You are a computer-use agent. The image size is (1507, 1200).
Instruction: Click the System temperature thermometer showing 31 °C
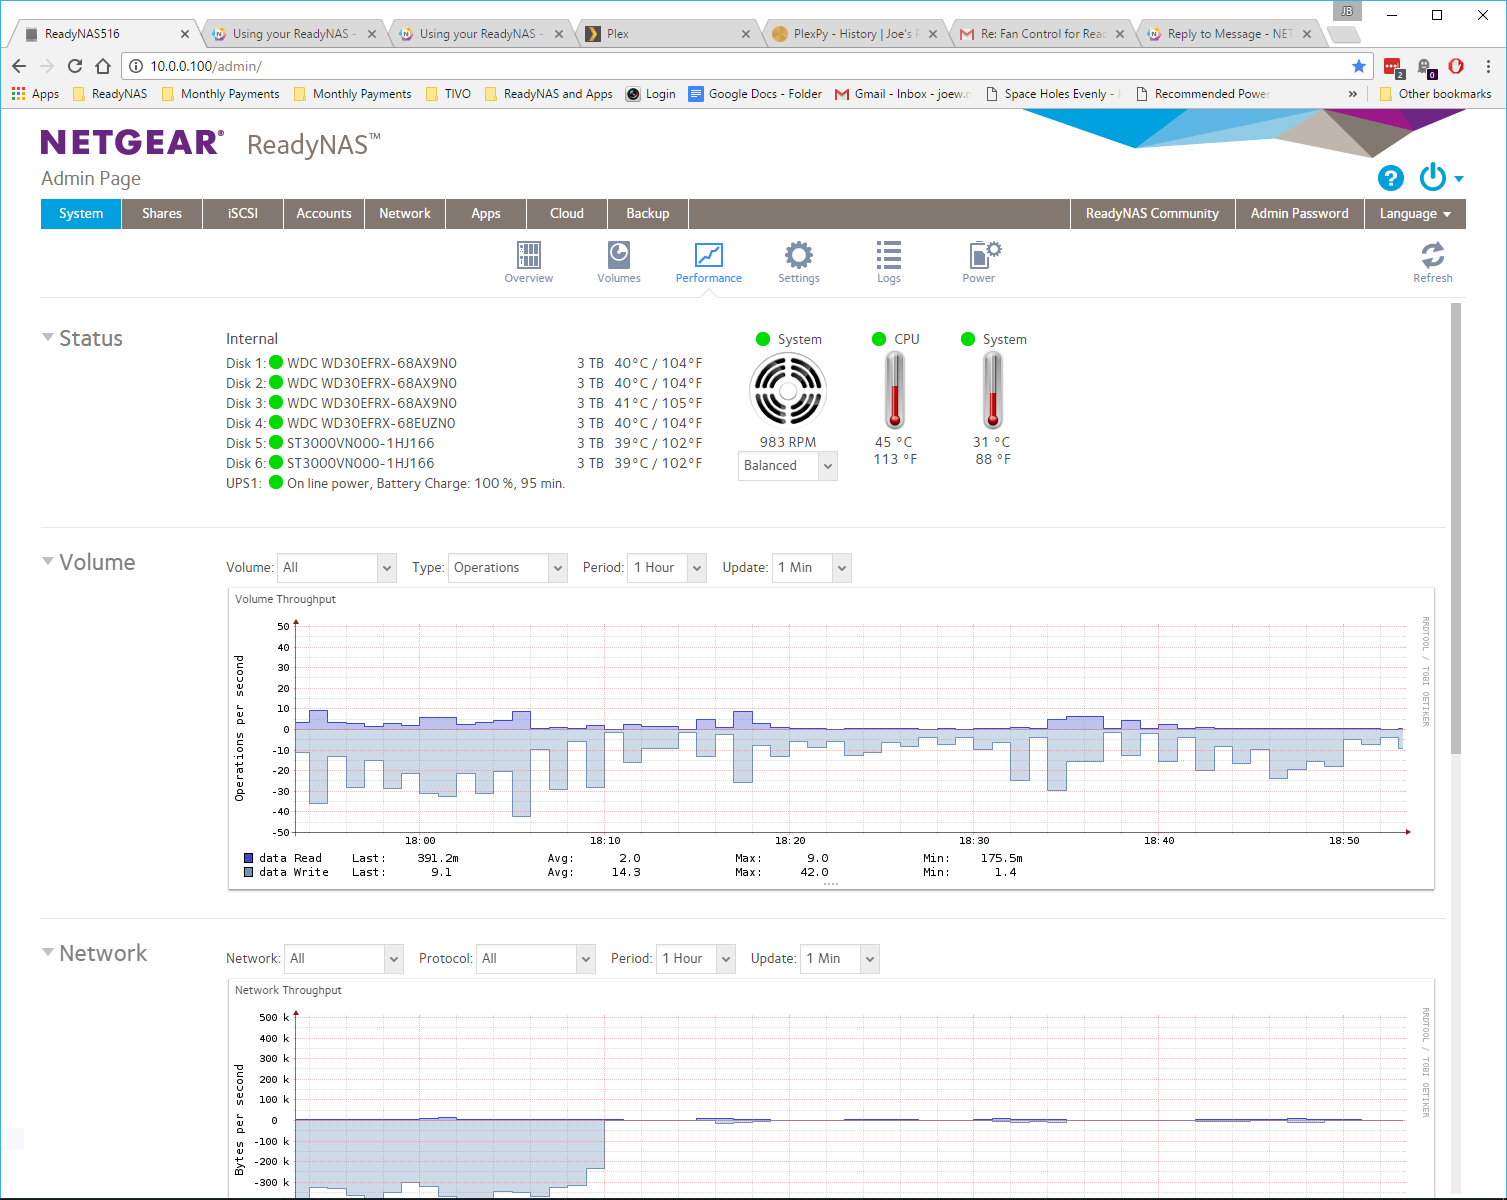pyautogui.click(x=992, y=391)
